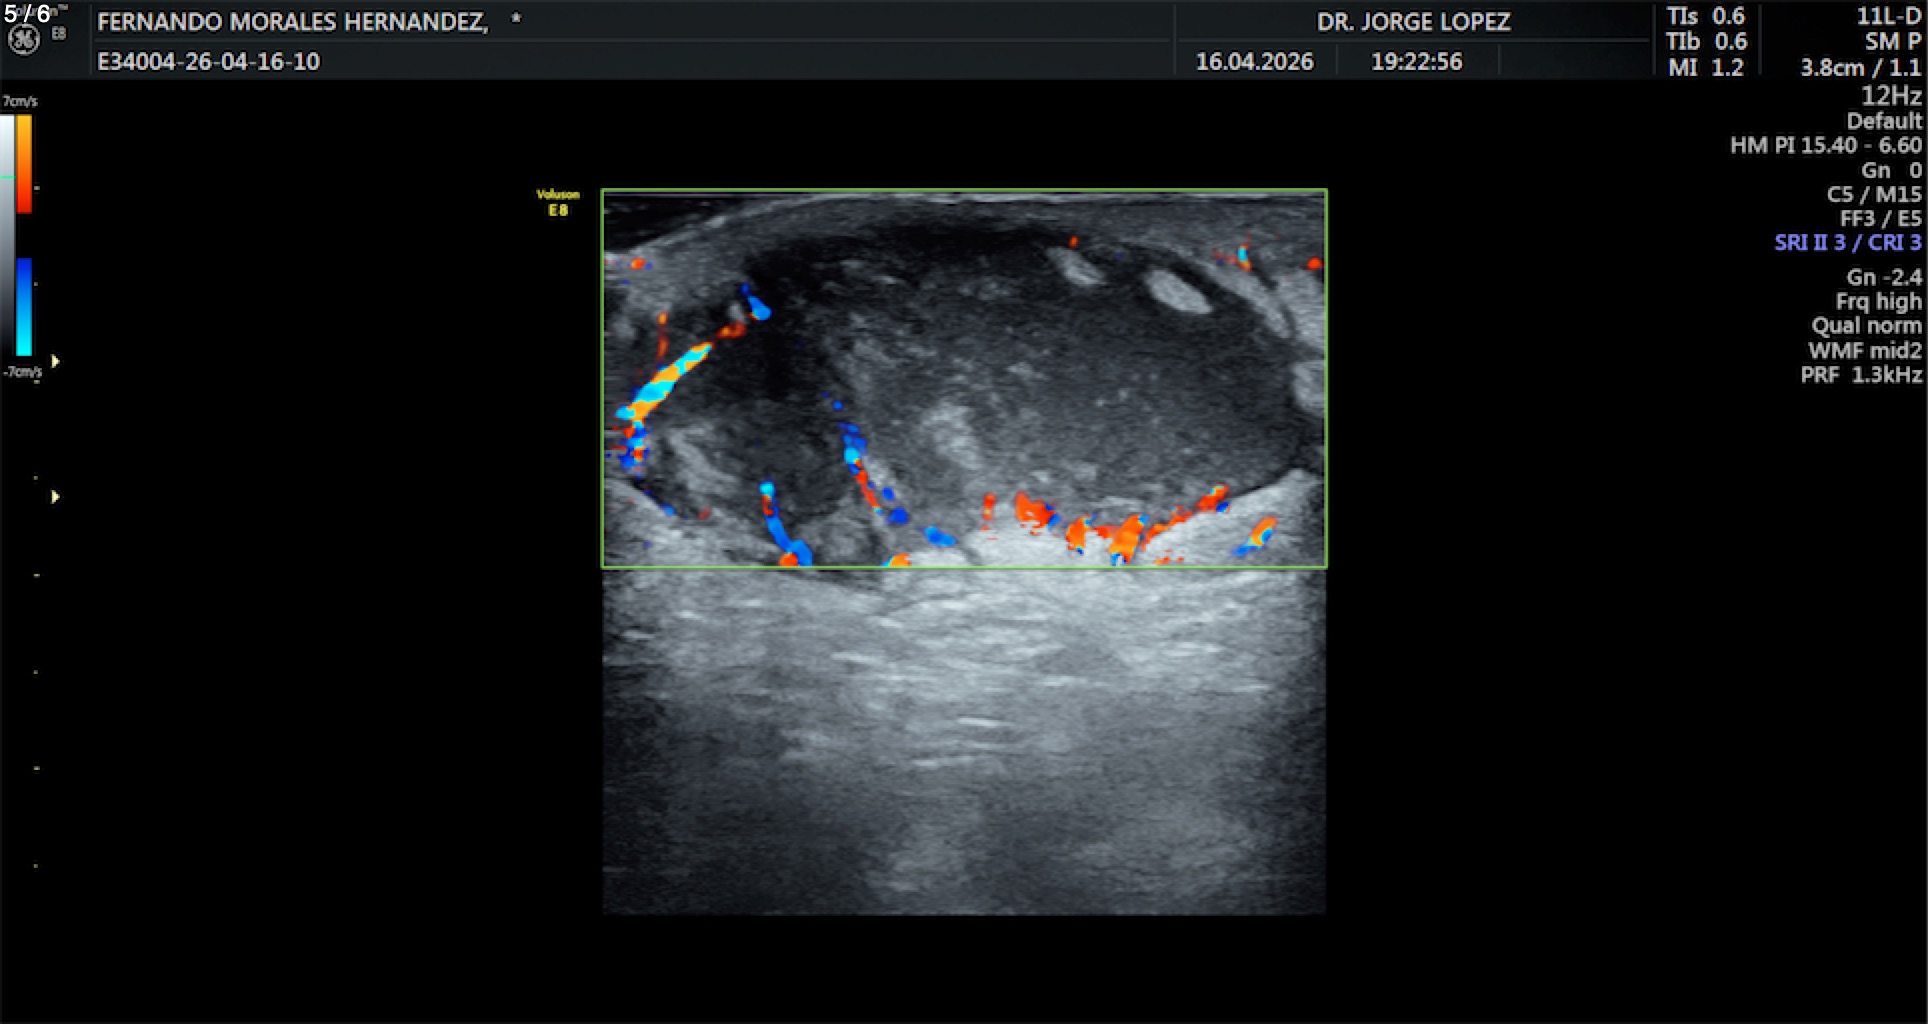The image size is (1928, 1024).
Task: Click the 5 / 6 image counter
Action: coord(27,14)
